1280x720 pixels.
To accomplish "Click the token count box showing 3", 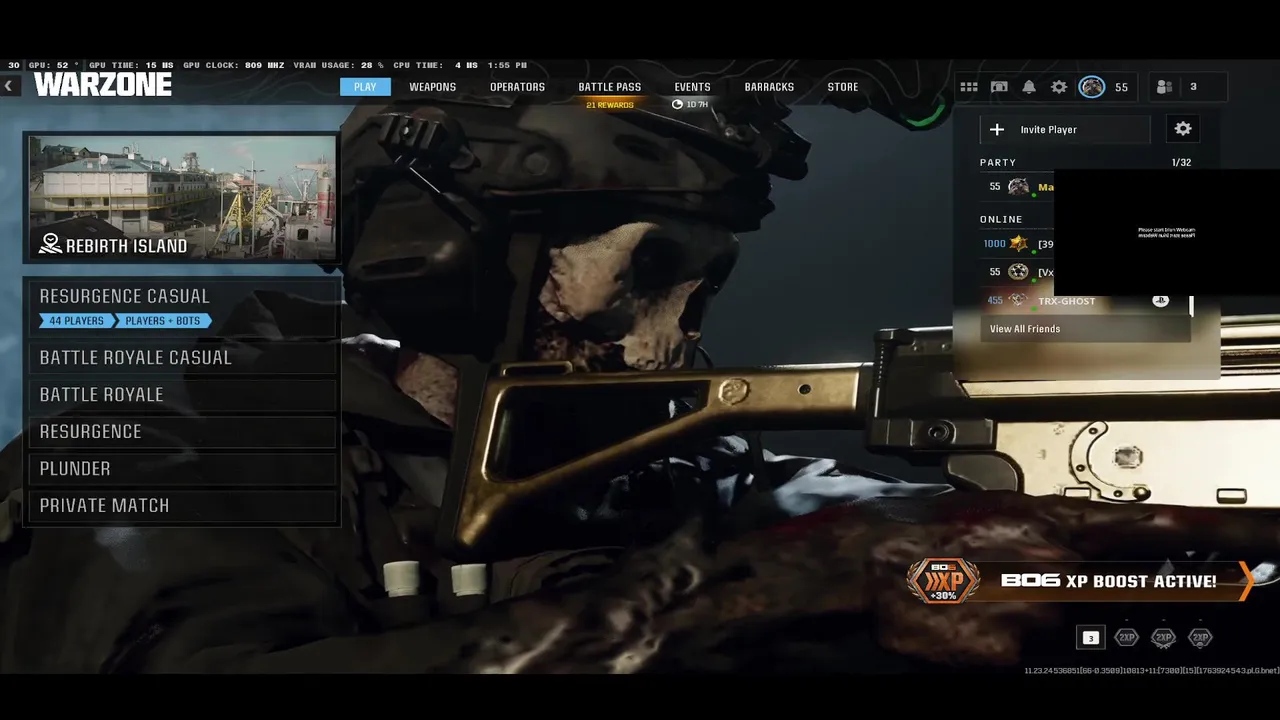I will click(1090, 637).
